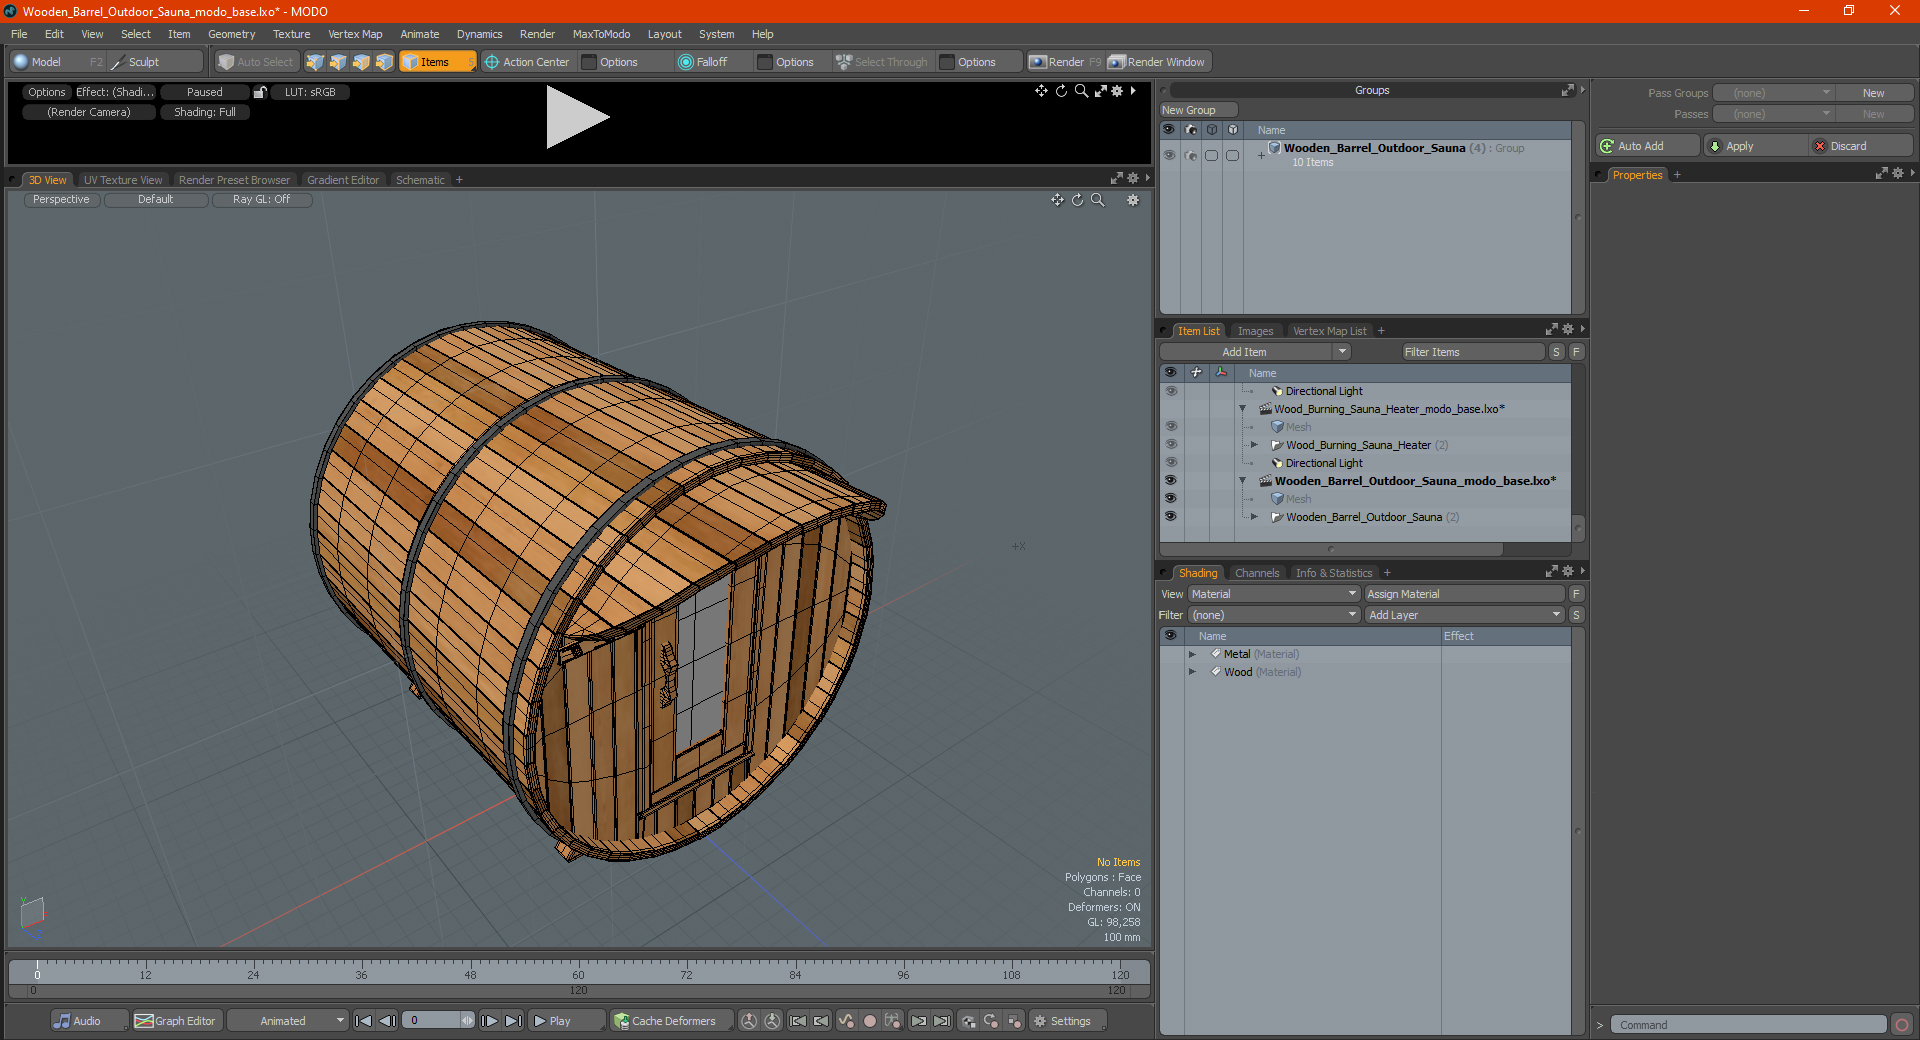Open the MaxToModo menu
Image resolution: width=1920 pixels, height=1040 pixels.
click(x=601, y=34)
